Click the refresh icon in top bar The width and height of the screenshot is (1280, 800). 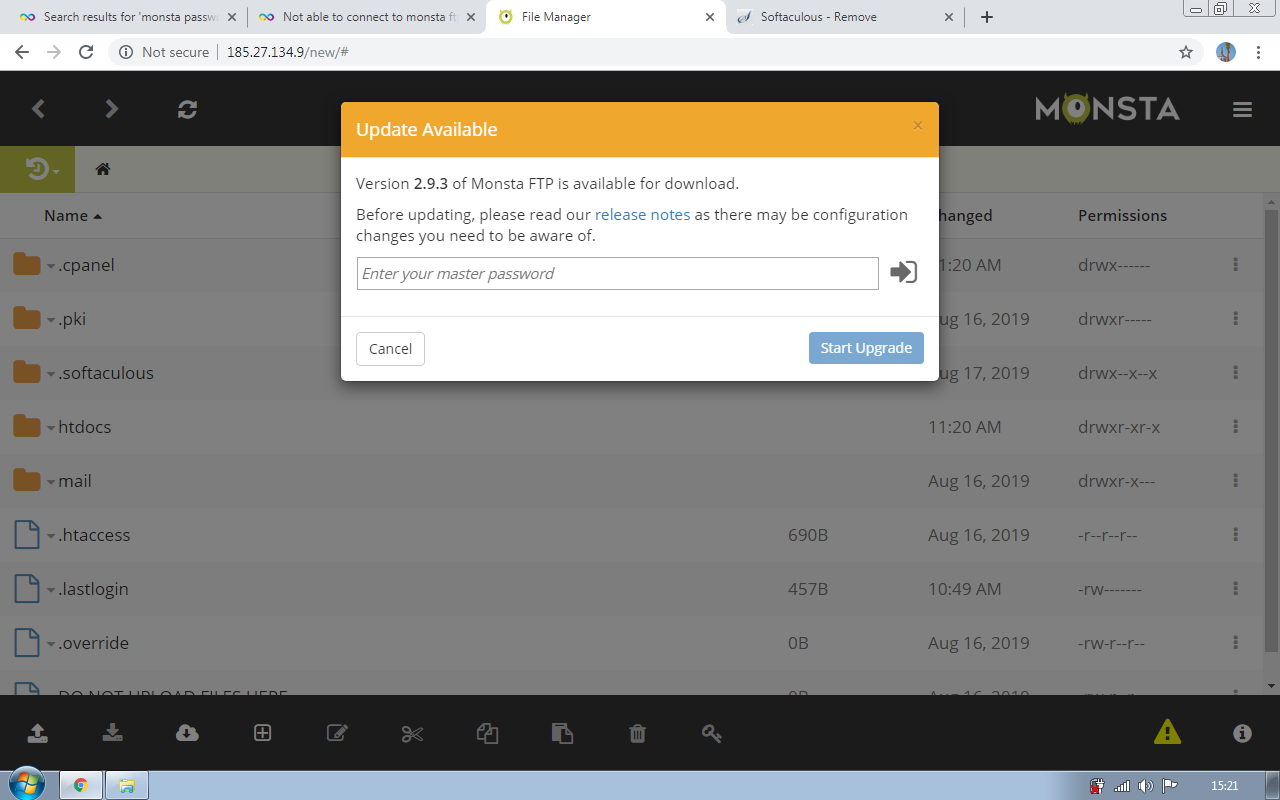[x=187, y=109]
